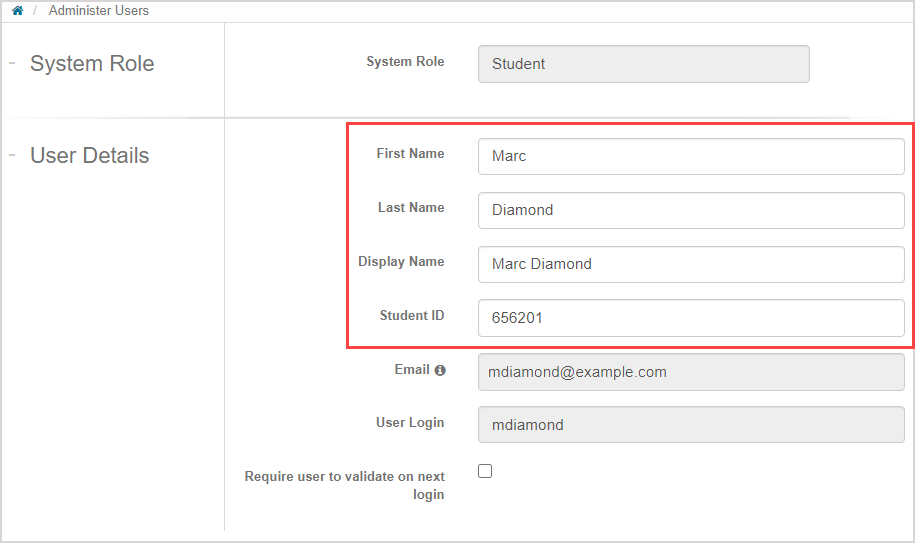The height and width of the screenshot is (543, 915).
Task: Click the 'Require user to validate' label text
Action: pyautogui.click(x=345, y=485)
